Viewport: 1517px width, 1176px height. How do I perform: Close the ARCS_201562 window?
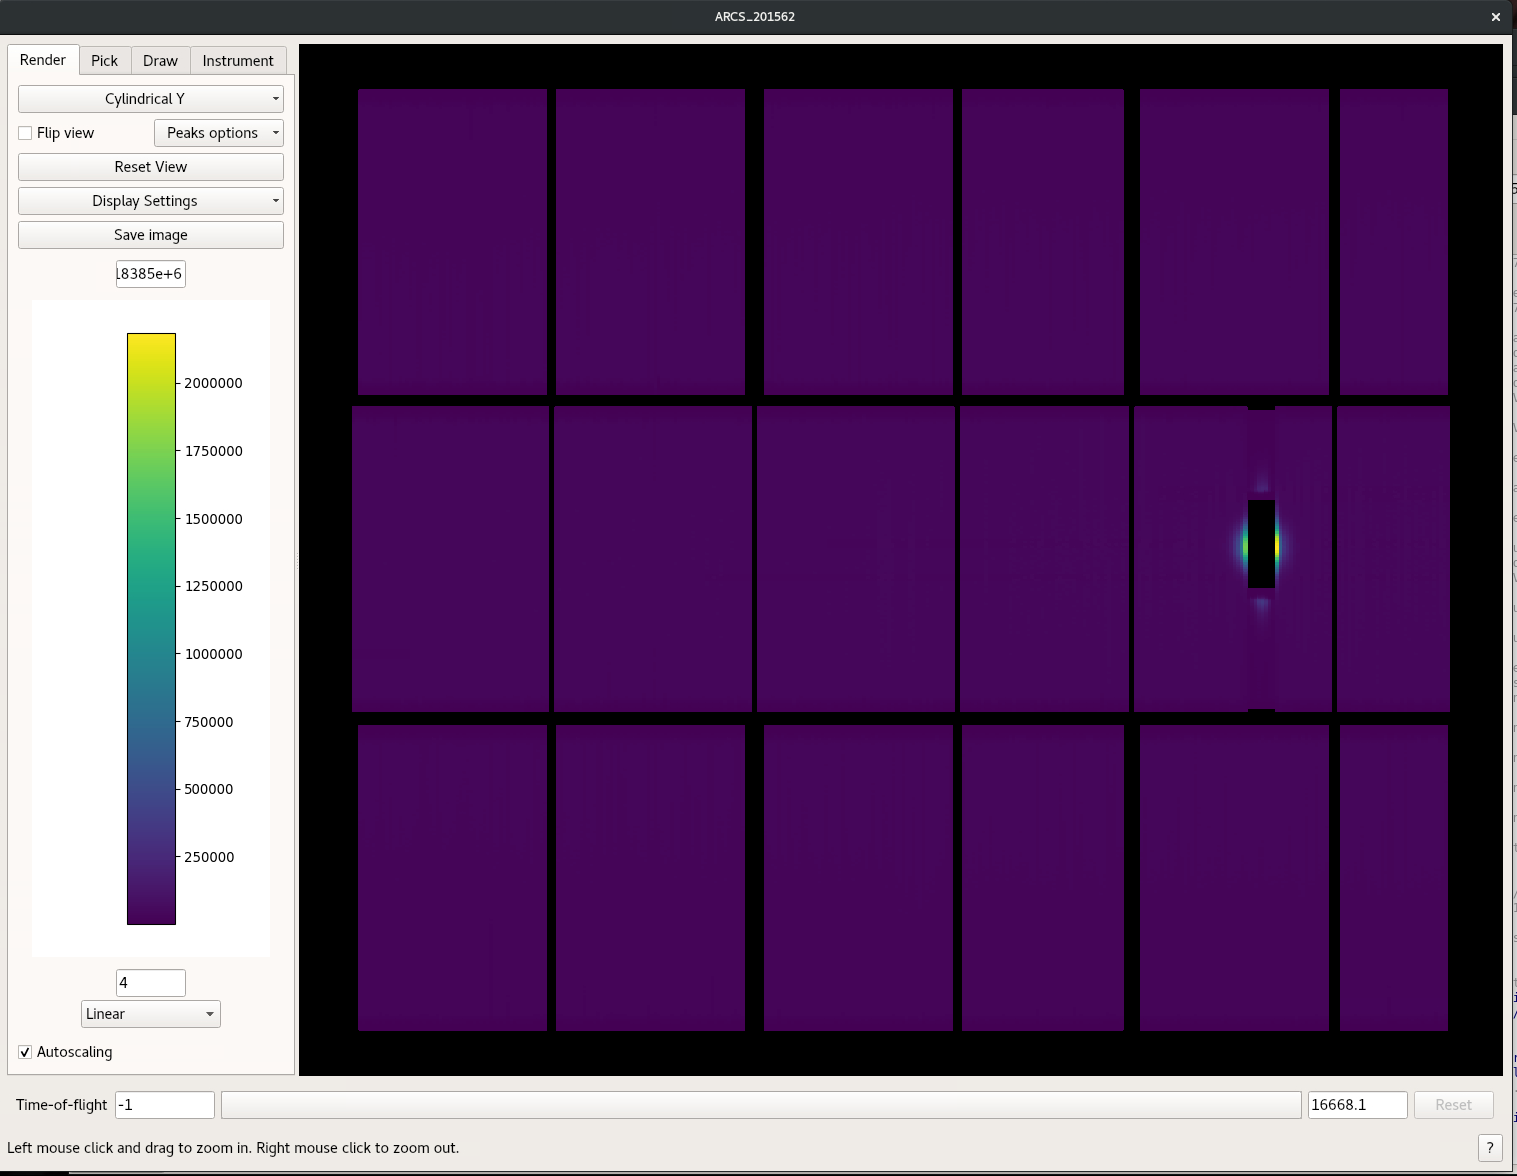click(1496, 17)
